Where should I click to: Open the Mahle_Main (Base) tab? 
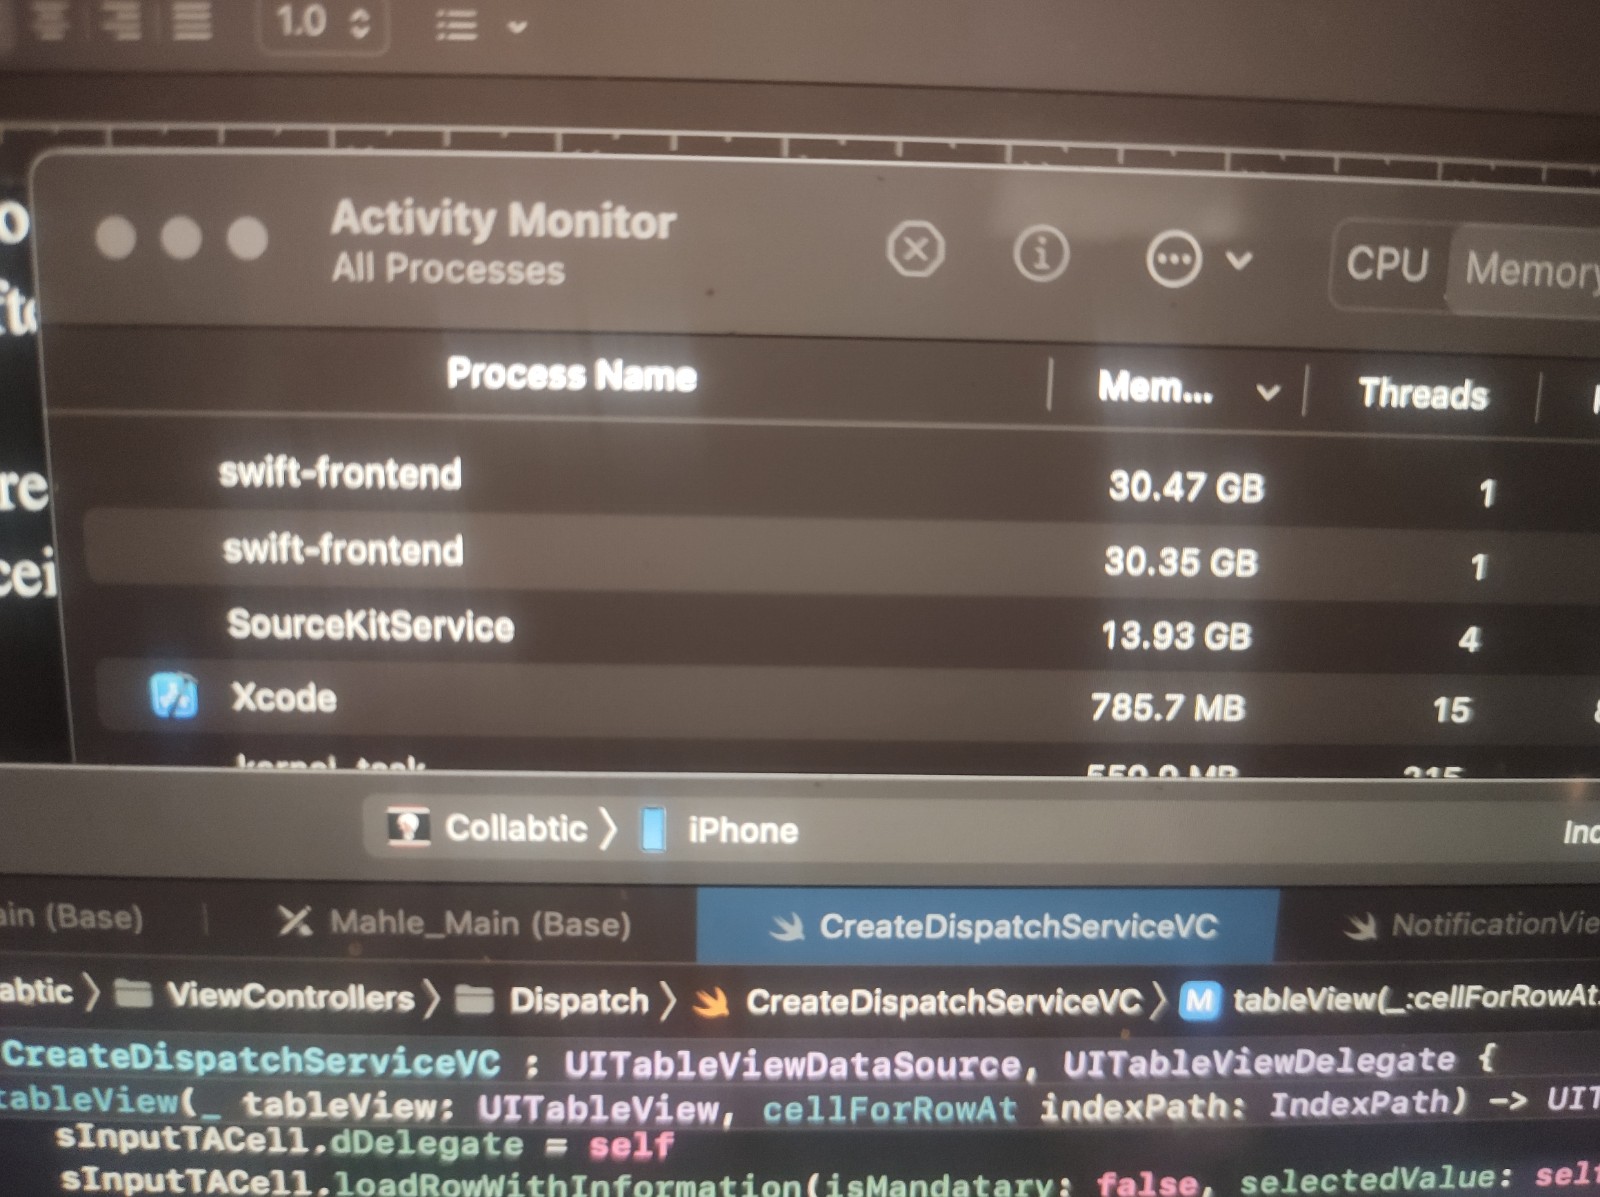pyautogui.click(x=455, y=922)
